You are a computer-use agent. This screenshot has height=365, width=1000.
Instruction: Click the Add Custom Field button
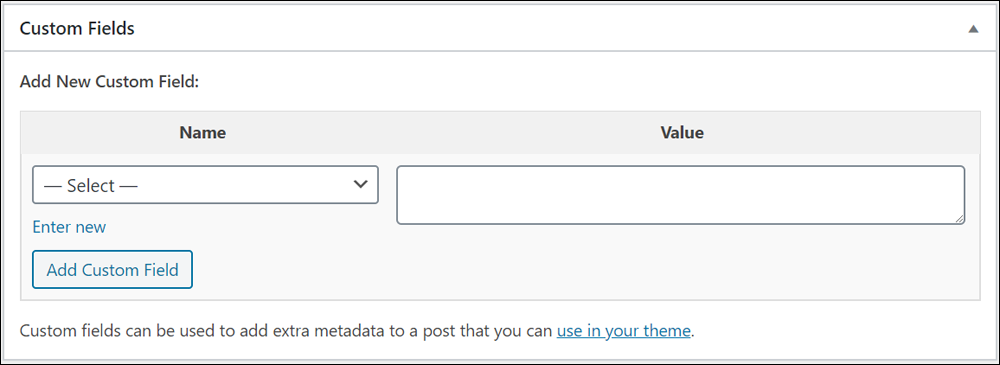coord(112,269)
